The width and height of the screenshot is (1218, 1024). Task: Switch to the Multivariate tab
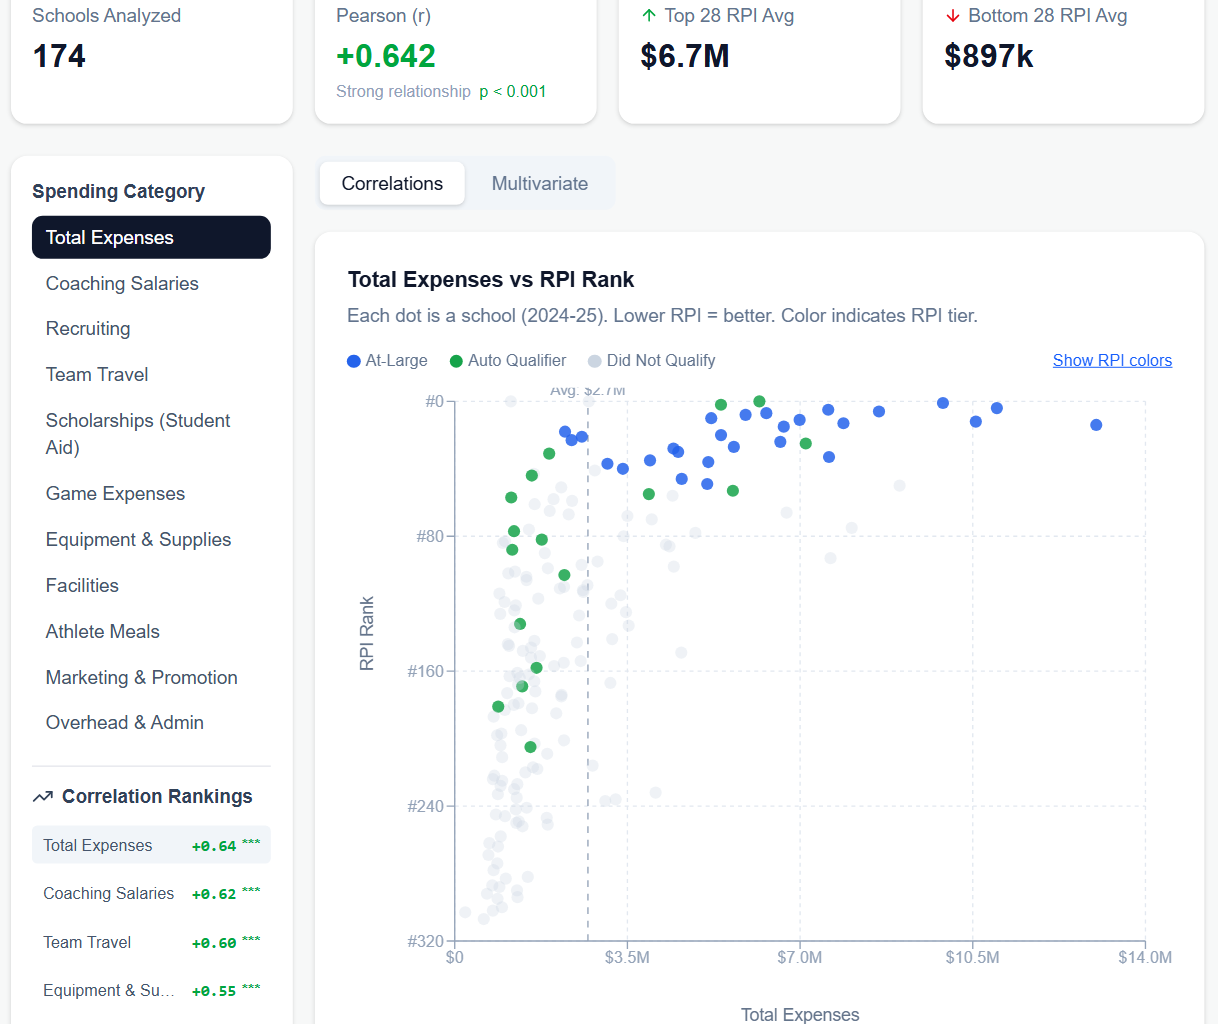click(539, 184)
